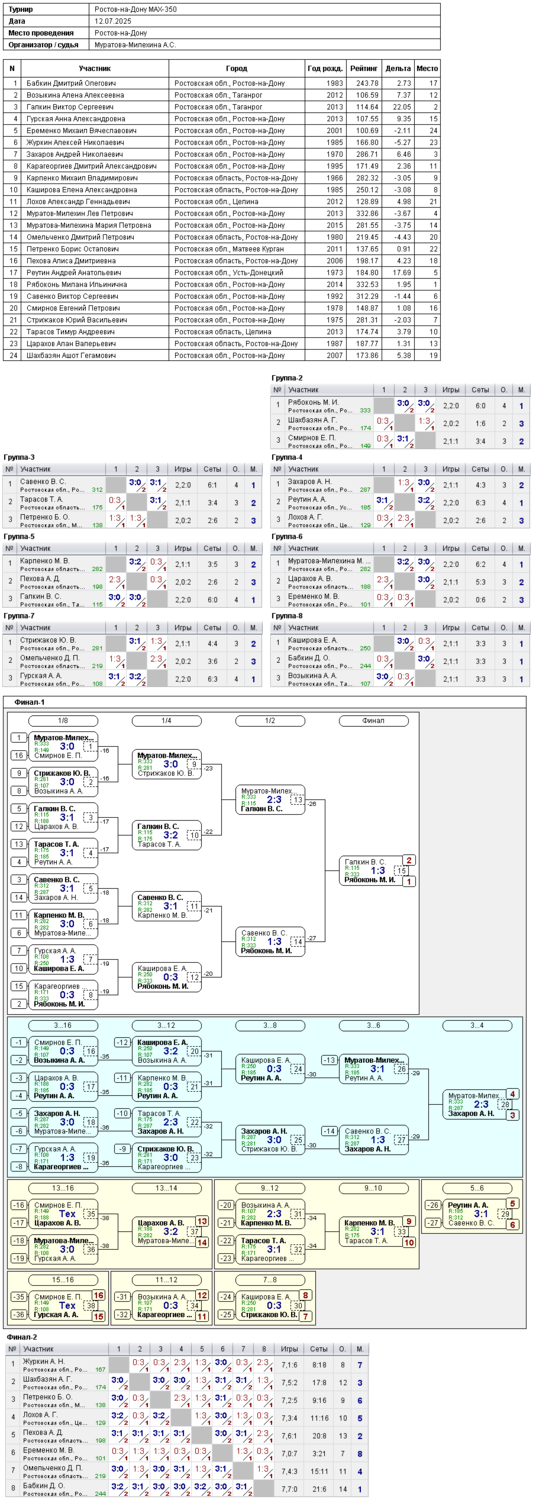Click the Дельта column header

(399, 68)
